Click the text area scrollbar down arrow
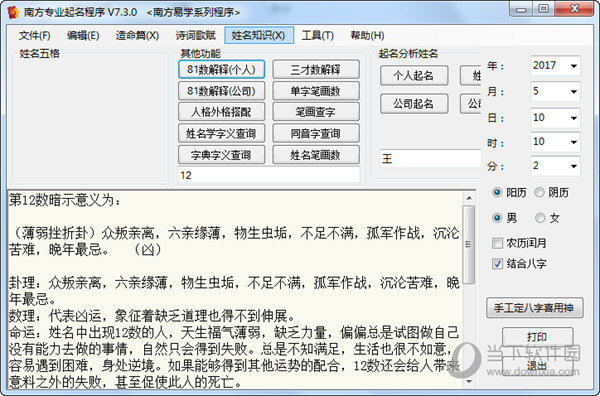This screenshot has width=600, height=396. (469, 381)
